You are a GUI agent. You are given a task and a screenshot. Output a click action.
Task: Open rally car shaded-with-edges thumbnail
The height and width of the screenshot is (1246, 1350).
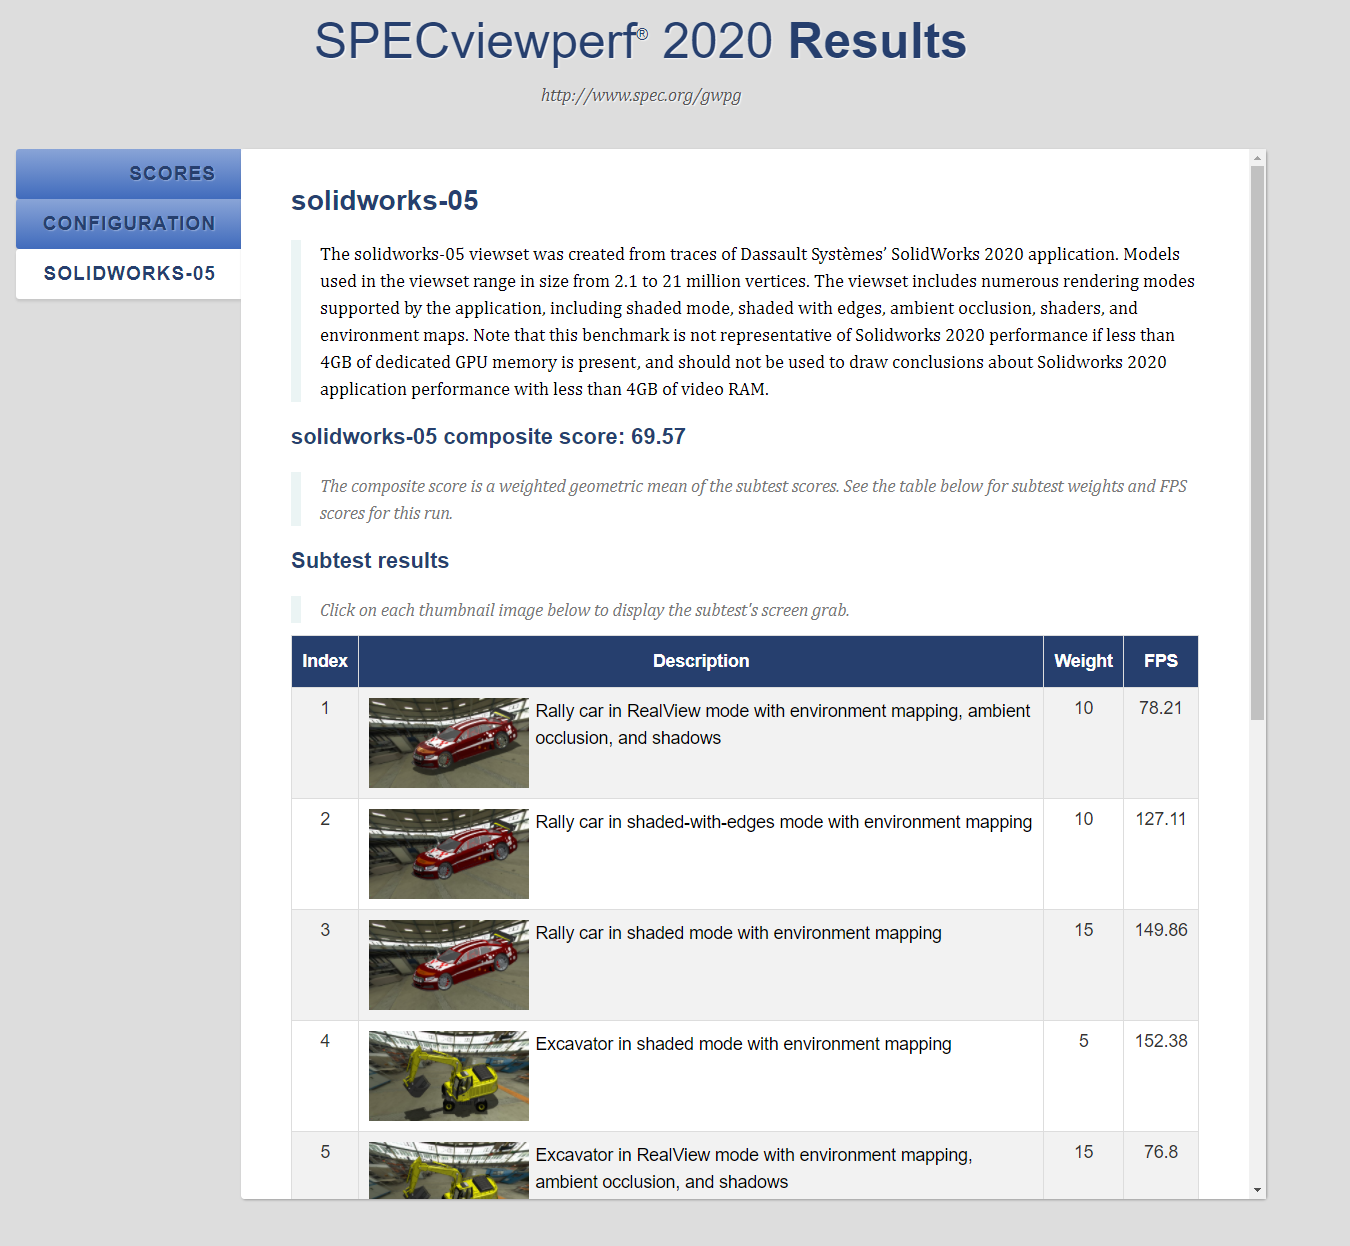tap(448, 854)
